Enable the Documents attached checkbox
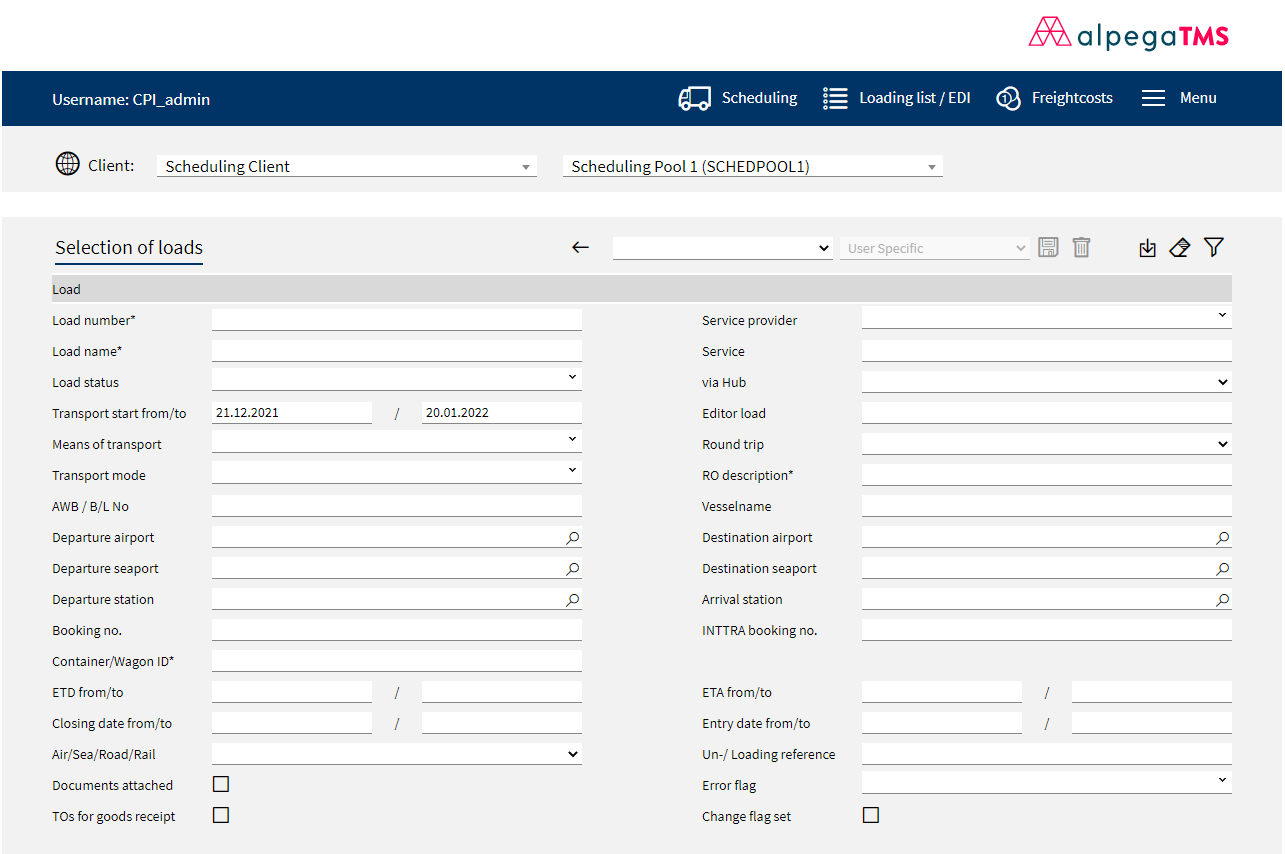 click(220, 784)
